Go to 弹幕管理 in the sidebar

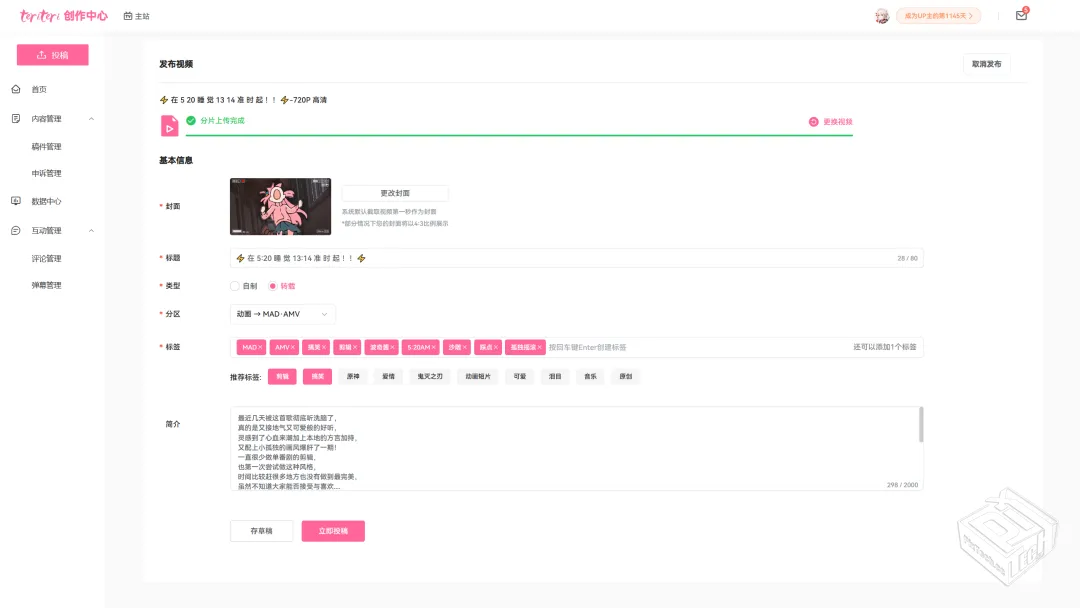(46, 285)
